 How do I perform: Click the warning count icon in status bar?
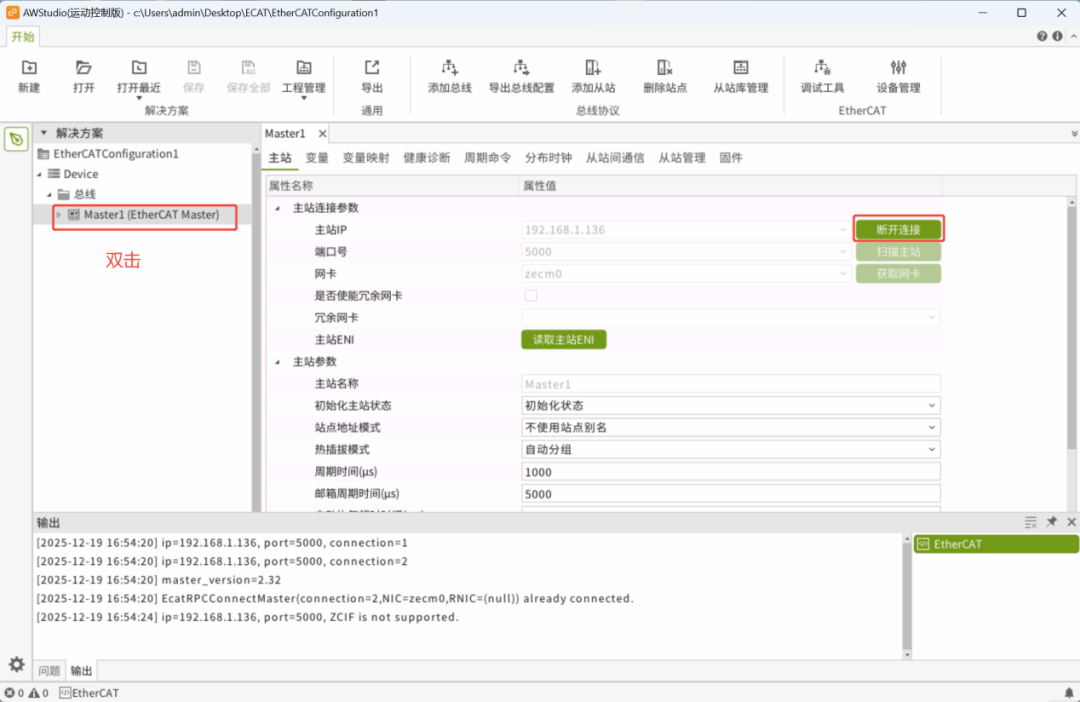(x=34, y=692)
